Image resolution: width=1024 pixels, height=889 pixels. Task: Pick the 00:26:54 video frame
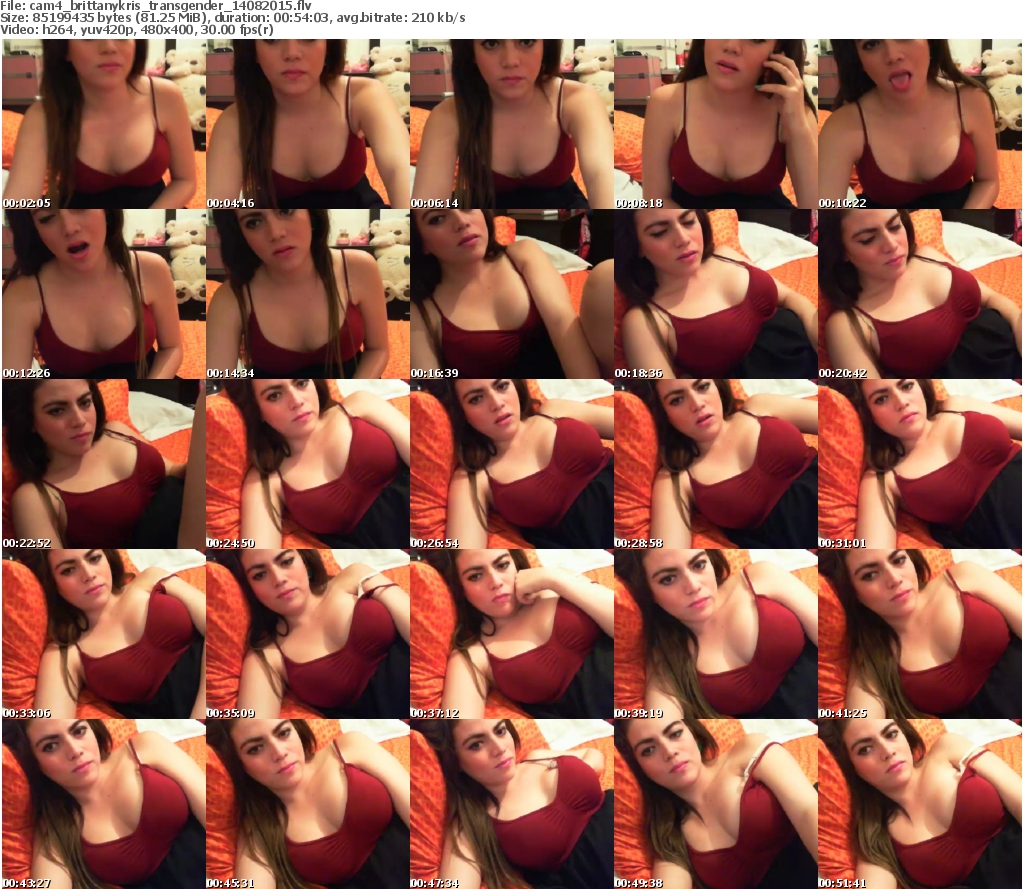(x=511, y=464)
